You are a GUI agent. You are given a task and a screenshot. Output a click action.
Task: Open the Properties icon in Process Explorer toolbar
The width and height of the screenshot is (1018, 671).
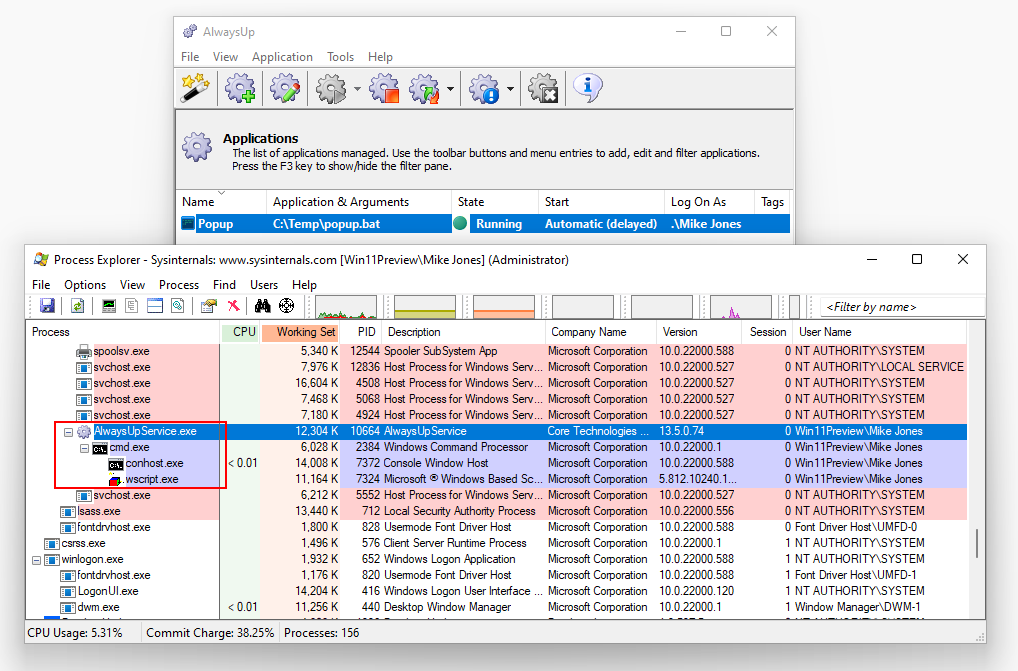[208, 306]
